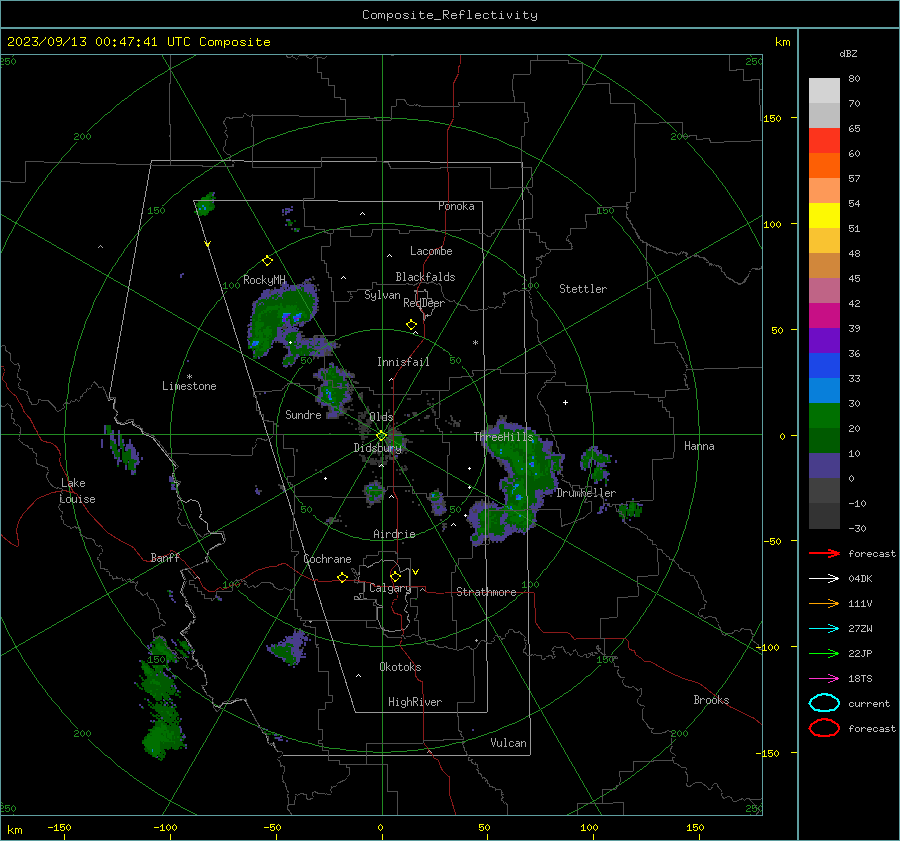The width and height of the screenshot is (900, 841).
Task: Click the Strathmore label
Action: coord(486,592)
